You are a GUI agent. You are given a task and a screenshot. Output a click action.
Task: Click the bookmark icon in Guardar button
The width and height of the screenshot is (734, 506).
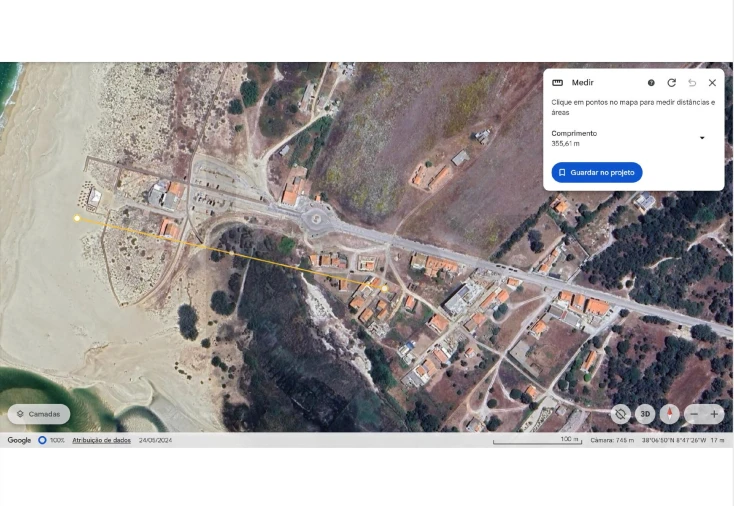pos(562,173)
